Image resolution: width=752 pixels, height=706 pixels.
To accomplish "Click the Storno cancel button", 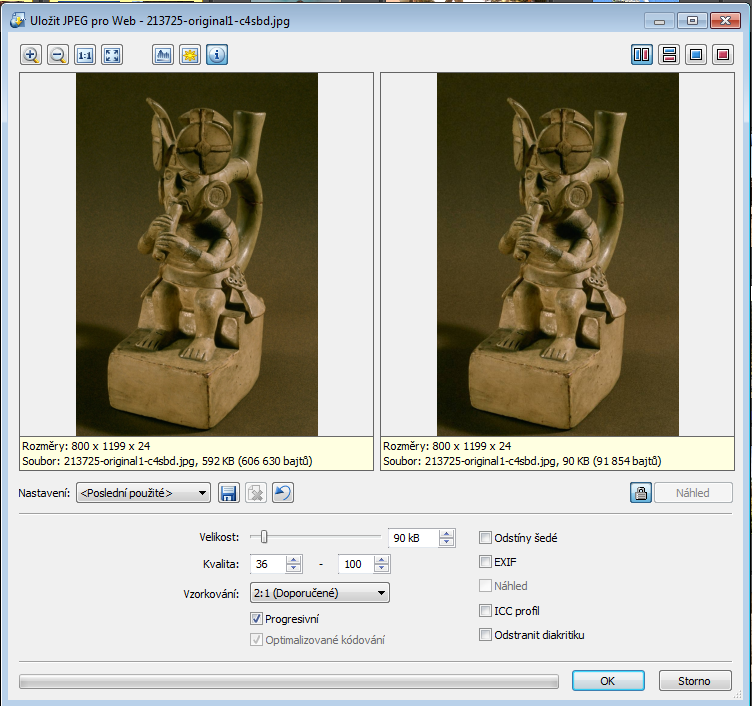I will tap(695, 681).
